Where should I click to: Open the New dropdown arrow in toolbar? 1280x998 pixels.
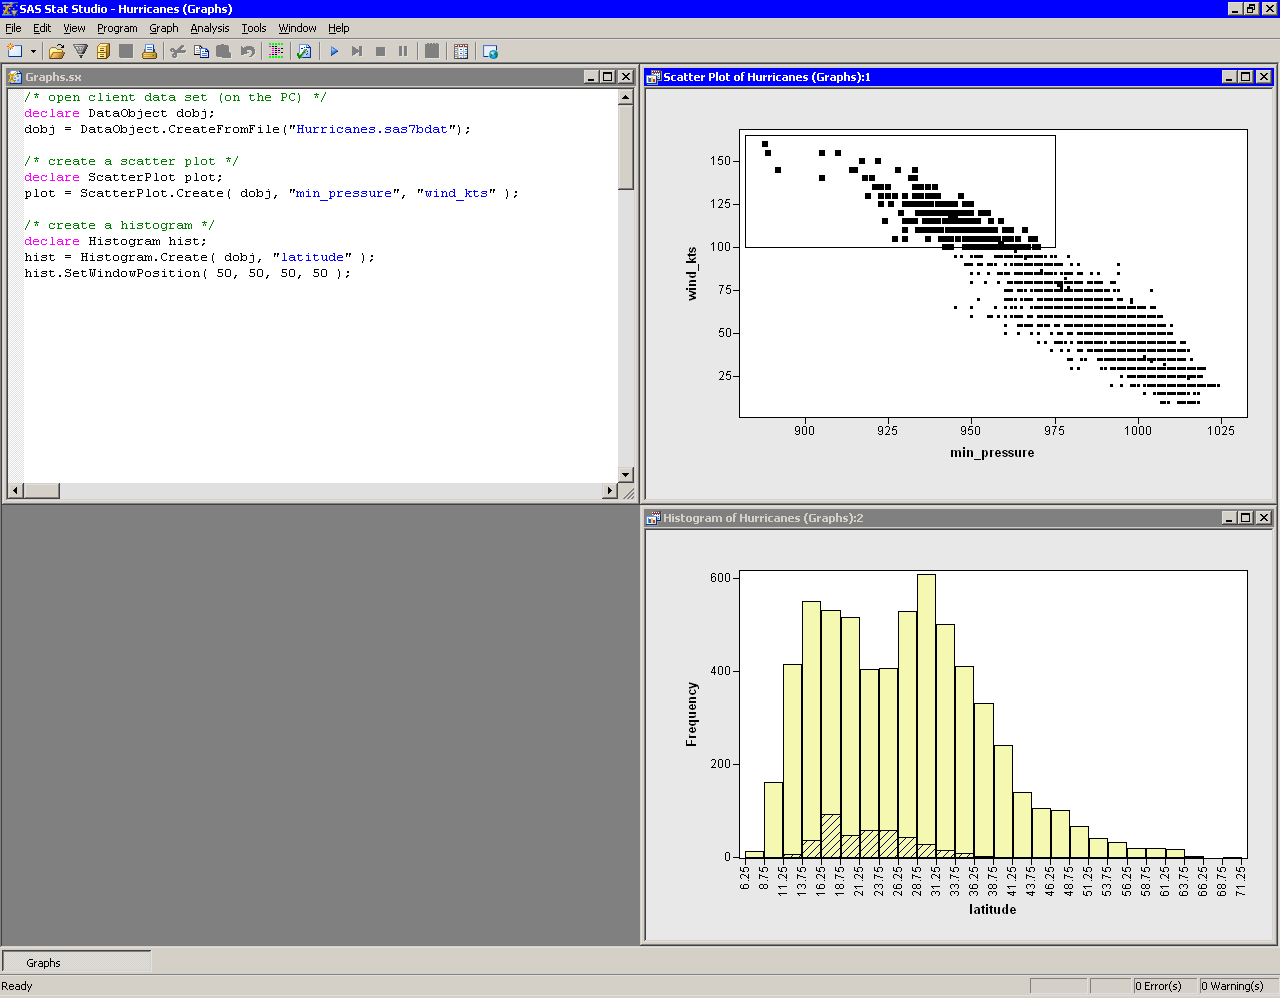pyautogui.click(x=33, y=51)
